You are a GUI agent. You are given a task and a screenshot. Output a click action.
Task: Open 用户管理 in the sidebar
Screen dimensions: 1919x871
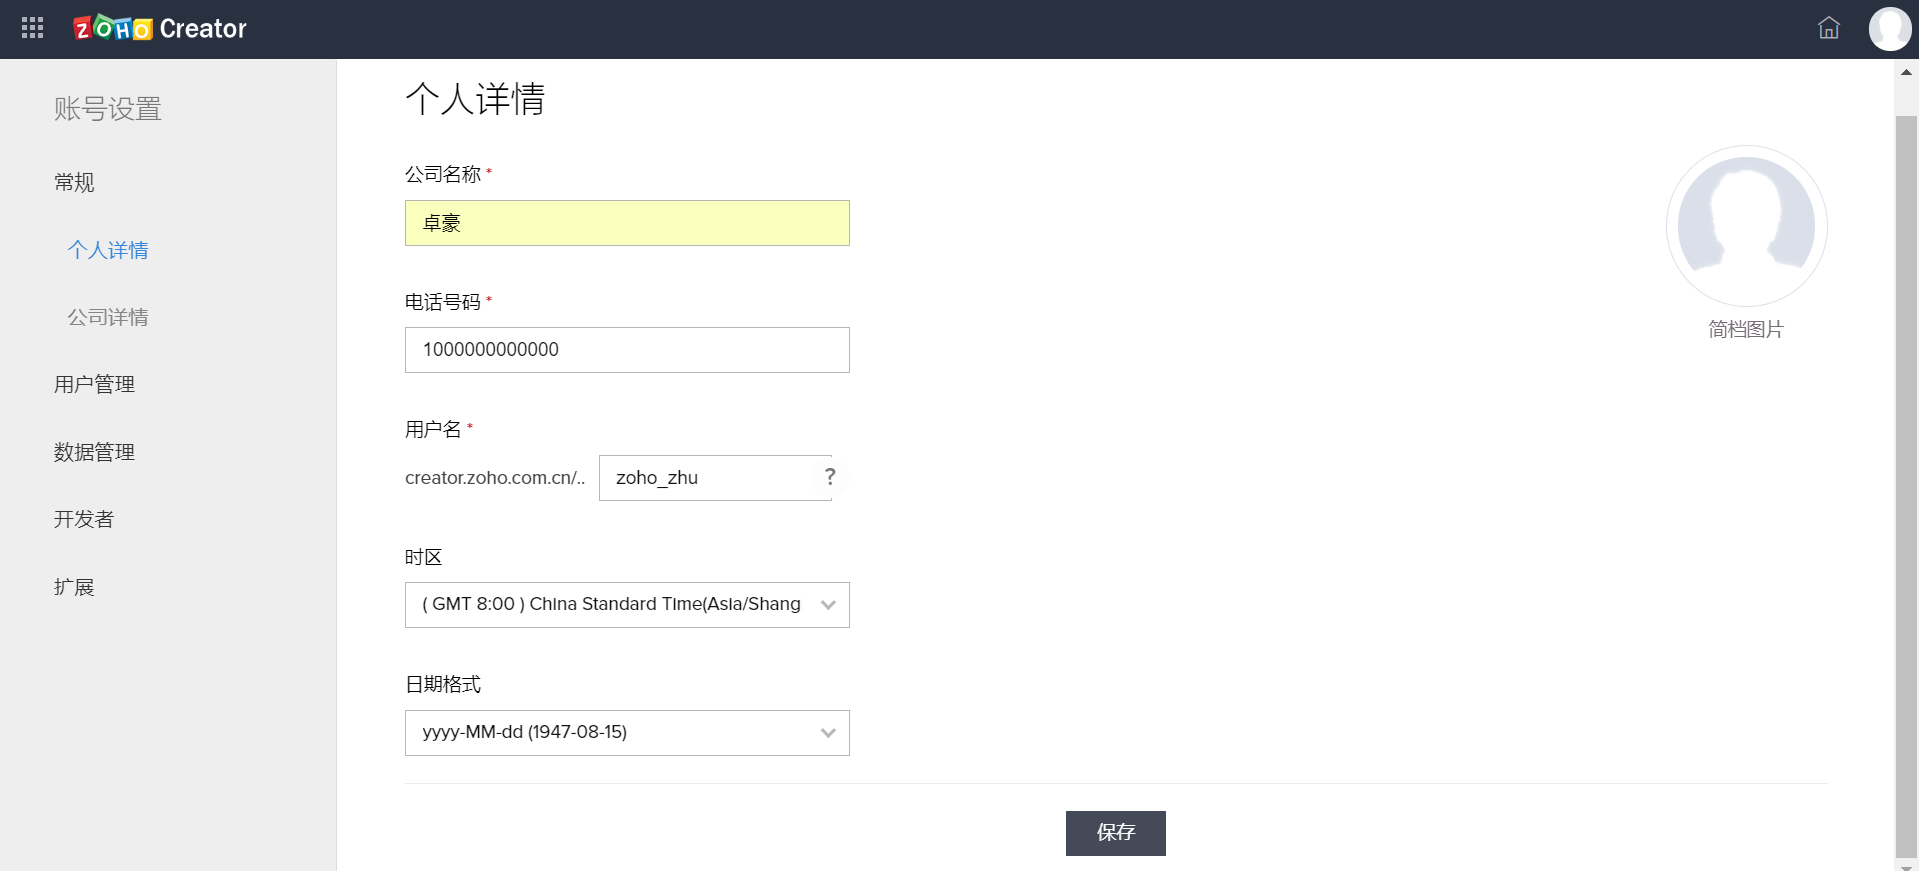click(94, 384)
